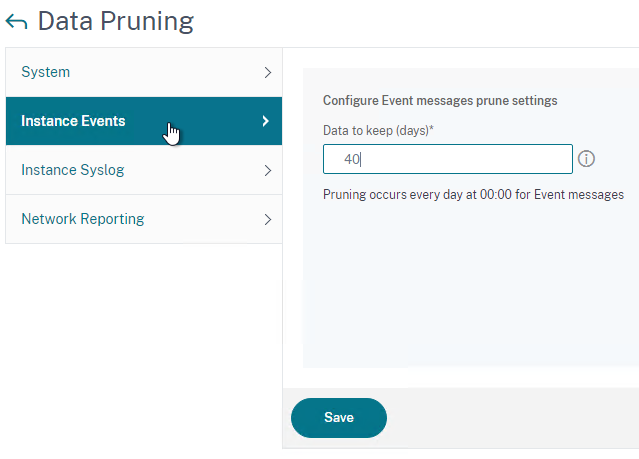This screenshot has width=639, height=459.
Task: Click the white chevron on Instance Events
Action: click(266, 121)
